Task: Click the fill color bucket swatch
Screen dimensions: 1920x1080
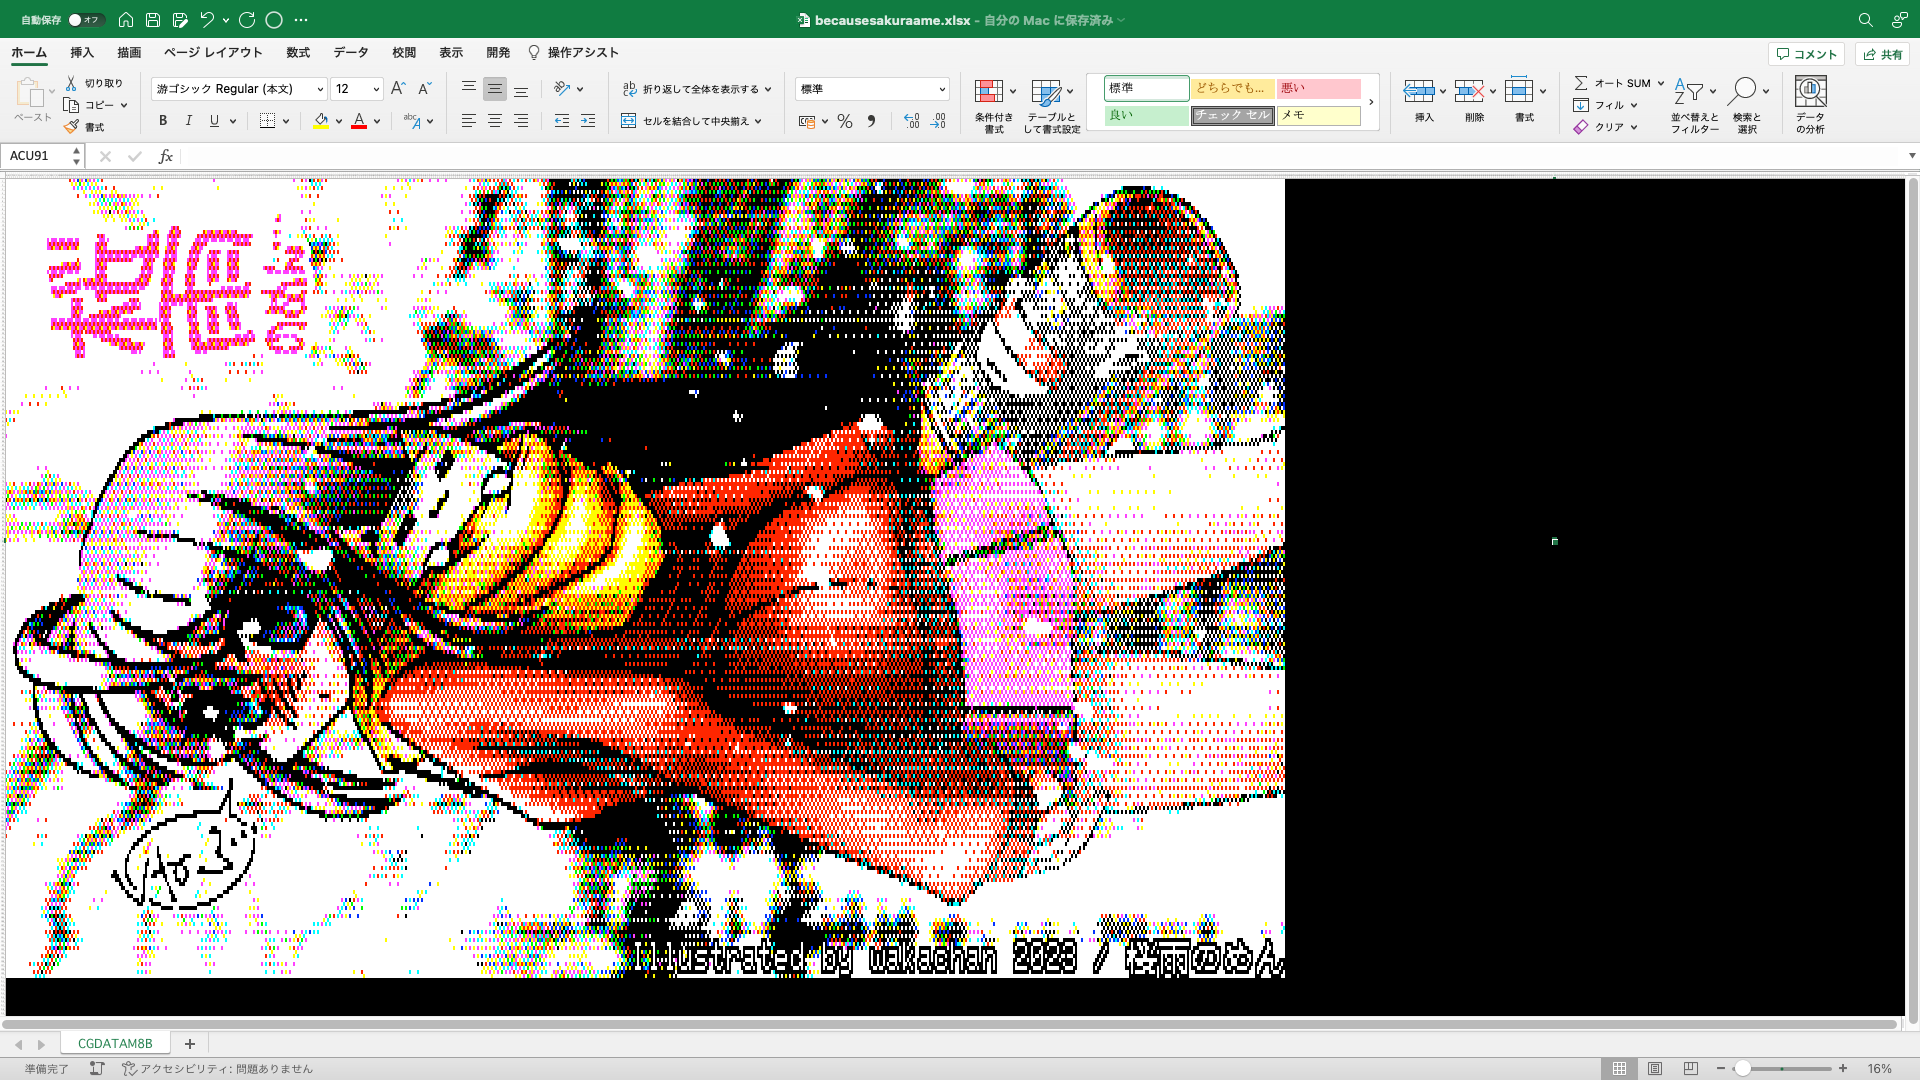Action: (321, 121)
